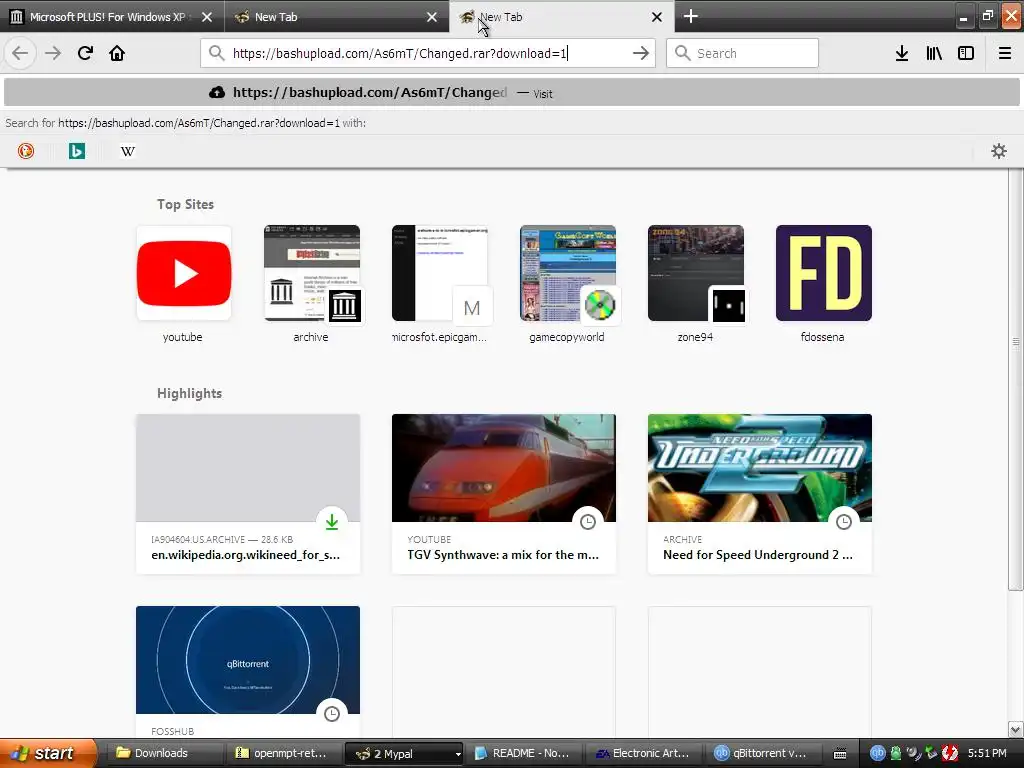Expand the 2 Mypal taskbar group
1024x768 pixels.
click(x=458, y=754)
